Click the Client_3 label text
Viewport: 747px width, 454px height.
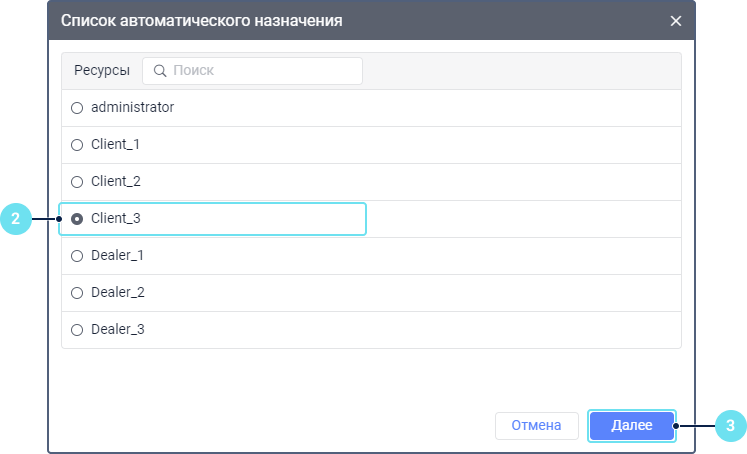(116, 218)
